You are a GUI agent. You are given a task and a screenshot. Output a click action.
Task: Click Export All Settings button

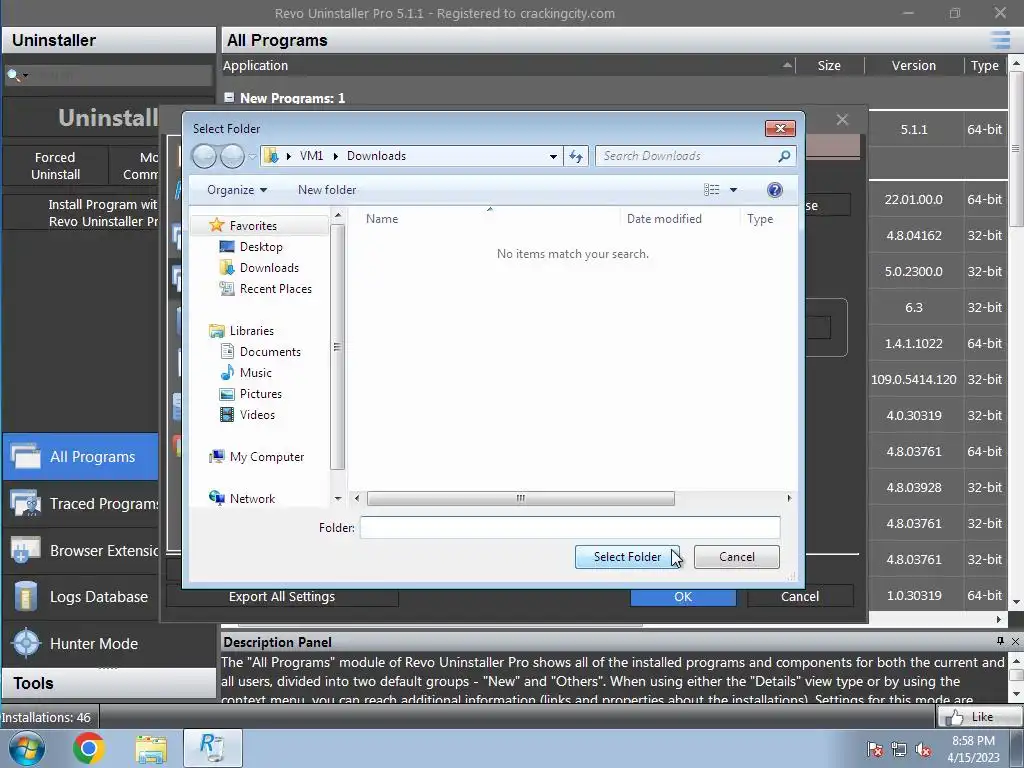[x=282, y=596]
